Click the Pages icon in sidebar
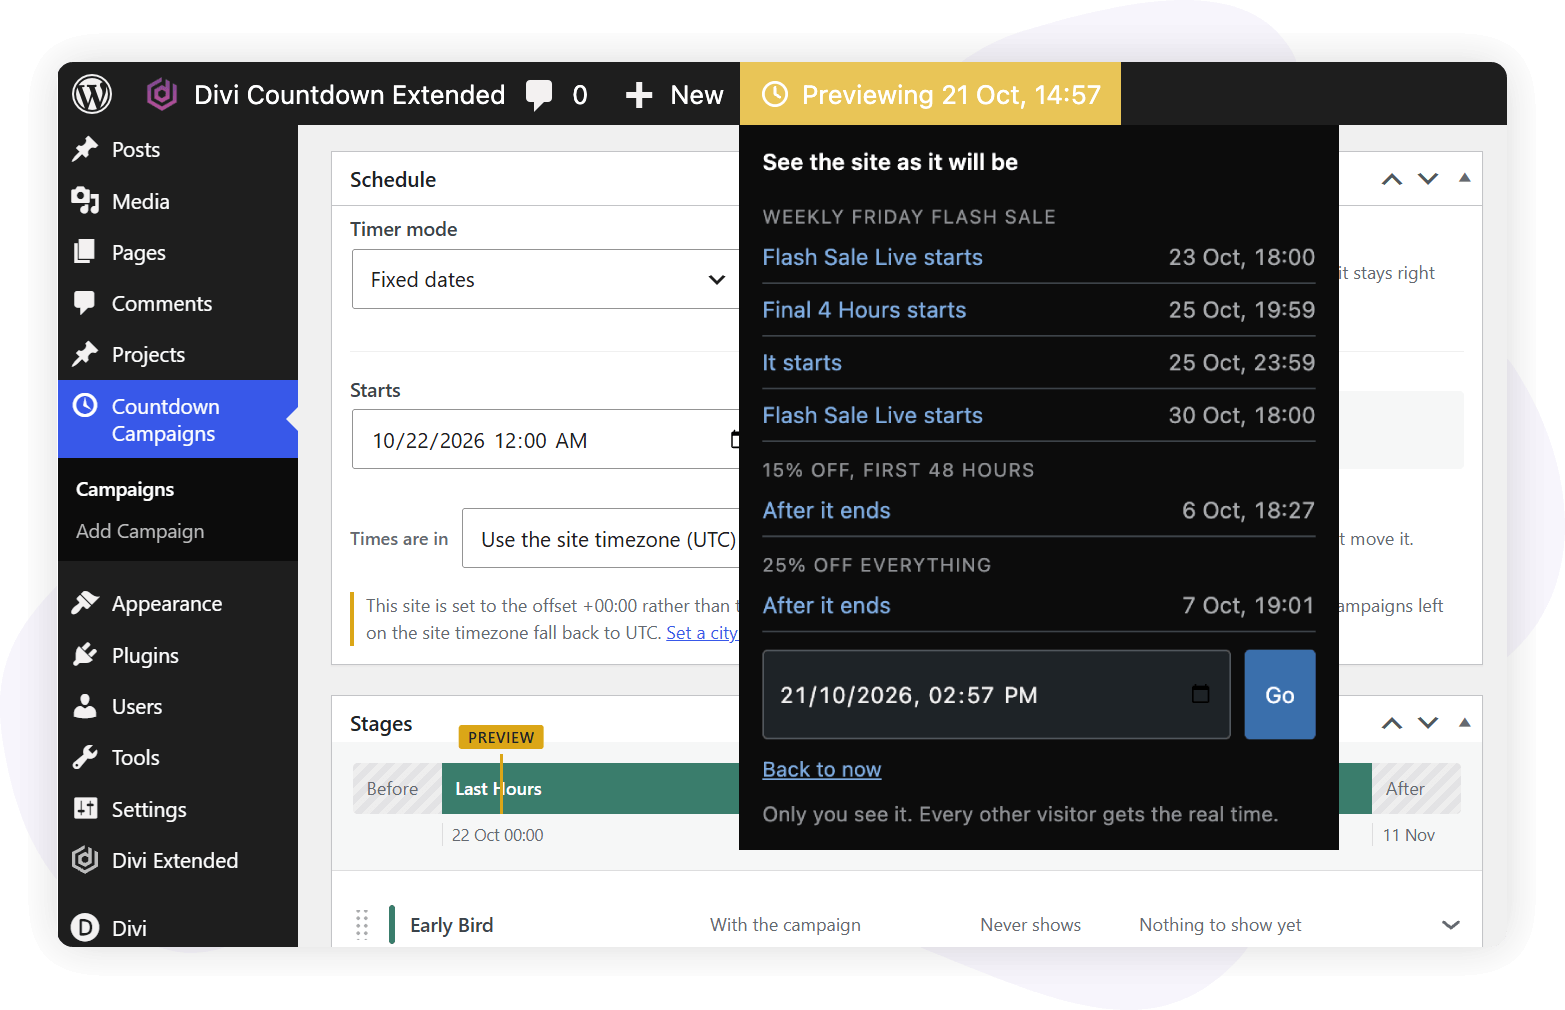Screen dimensions: 1565x1010 [85, 252]
